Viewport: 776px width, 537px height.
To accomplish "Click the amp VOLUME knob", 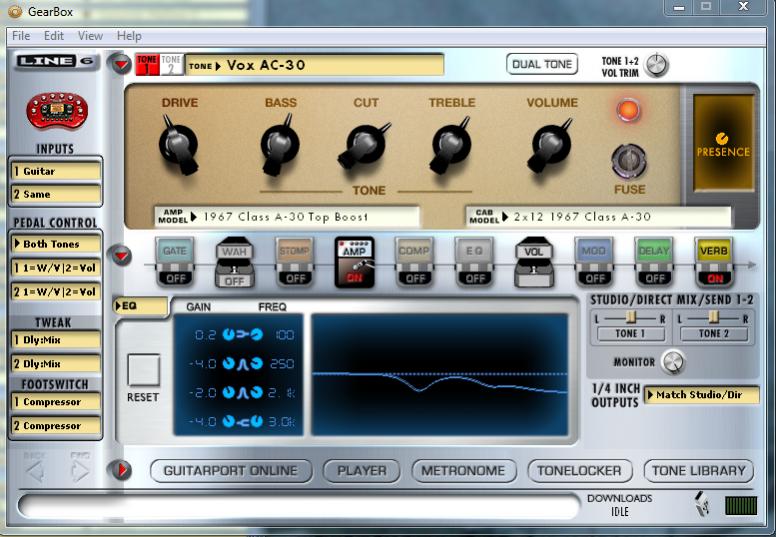I will point(550,145).
